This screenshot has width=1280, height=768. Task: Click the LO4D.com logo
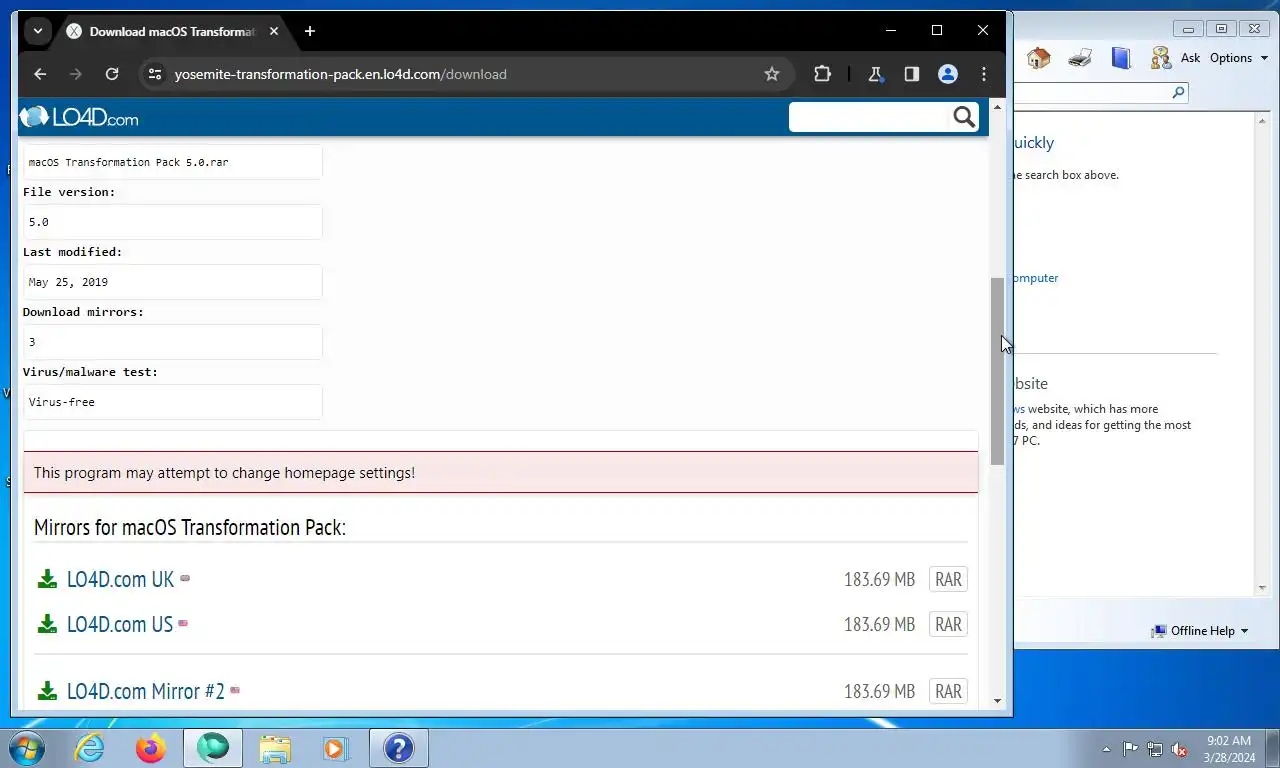pos(79,118)
